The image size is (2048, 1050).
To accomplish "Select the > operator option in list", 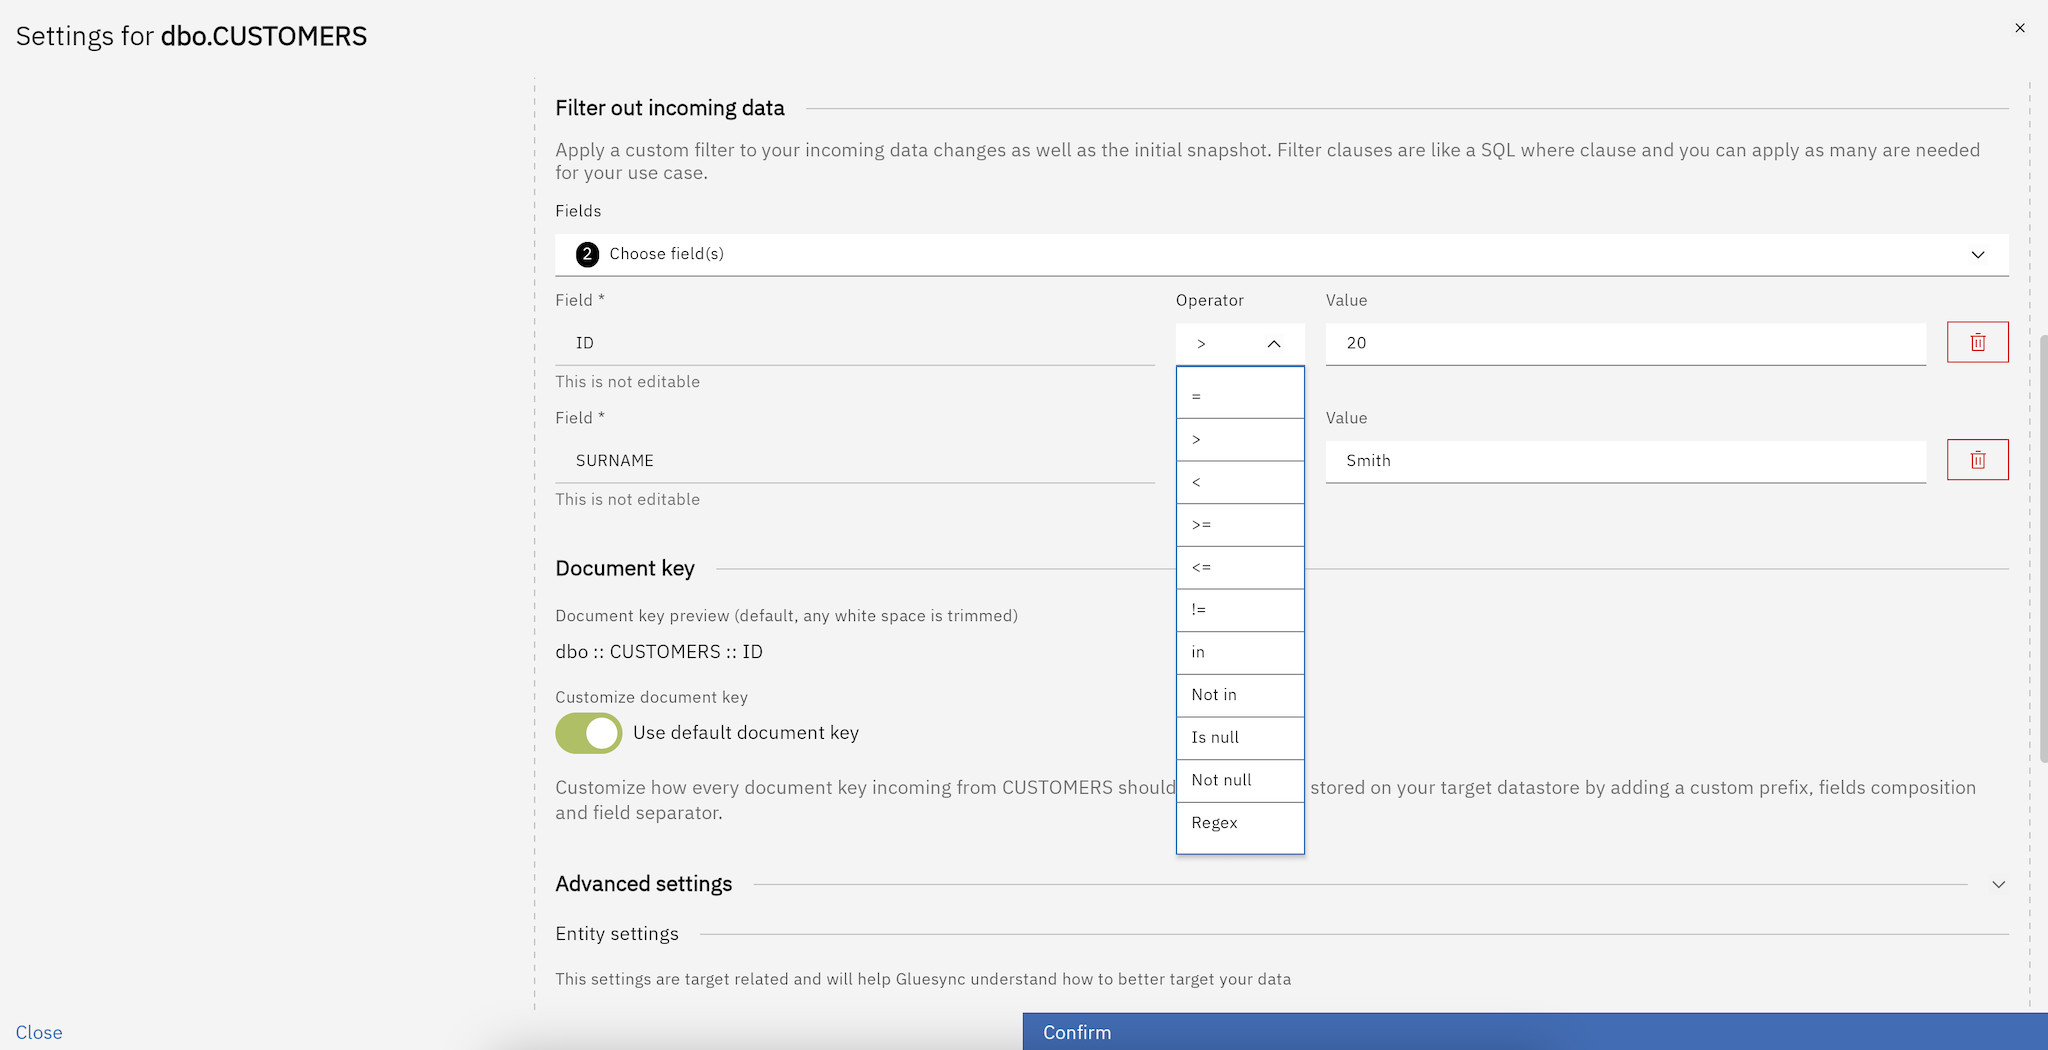I will pos(1240,440).
